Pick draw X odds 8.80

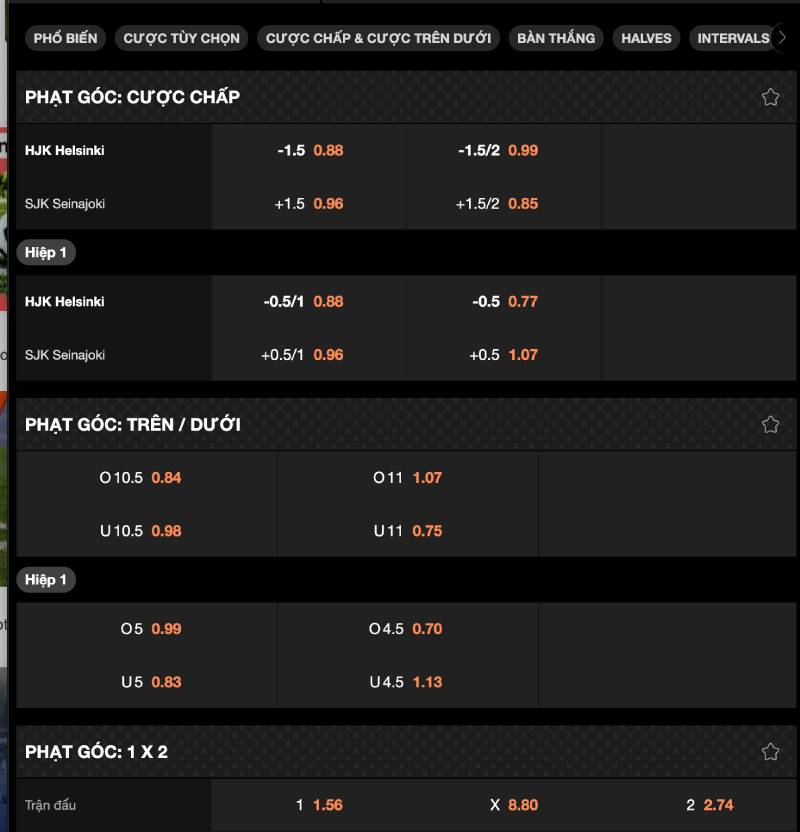coord(515,805)
